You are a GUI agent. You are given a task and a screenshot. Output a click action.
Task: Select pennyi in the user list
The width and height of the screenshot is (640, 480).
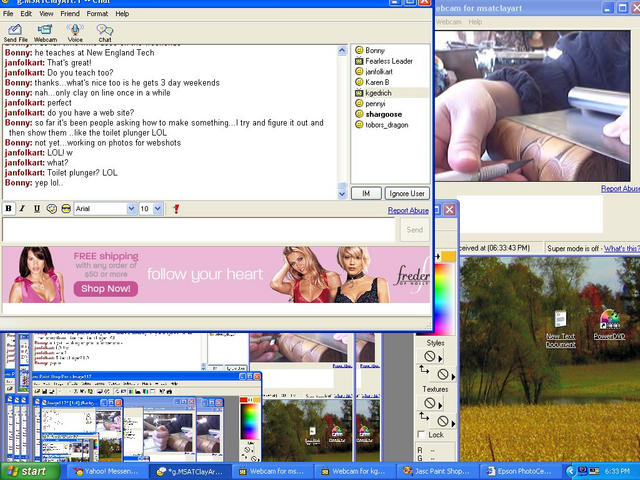370,103
